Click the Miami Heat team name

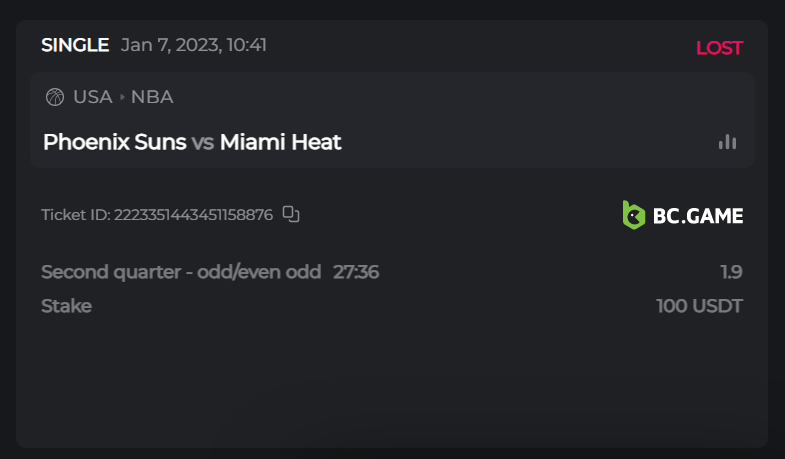280,142
